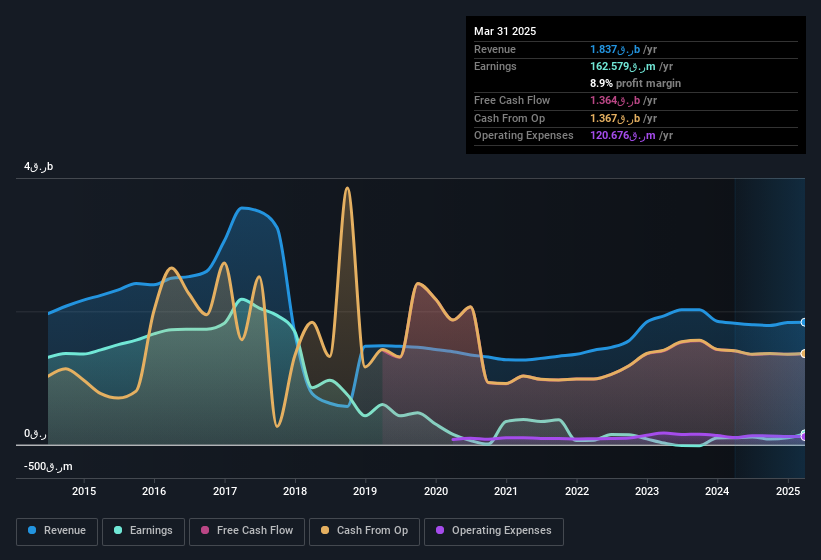The height and width of the screenshot is (560, 821).
Task: Click the Mar 31 2025 tooltip date
Action: [x=505, y=31]
